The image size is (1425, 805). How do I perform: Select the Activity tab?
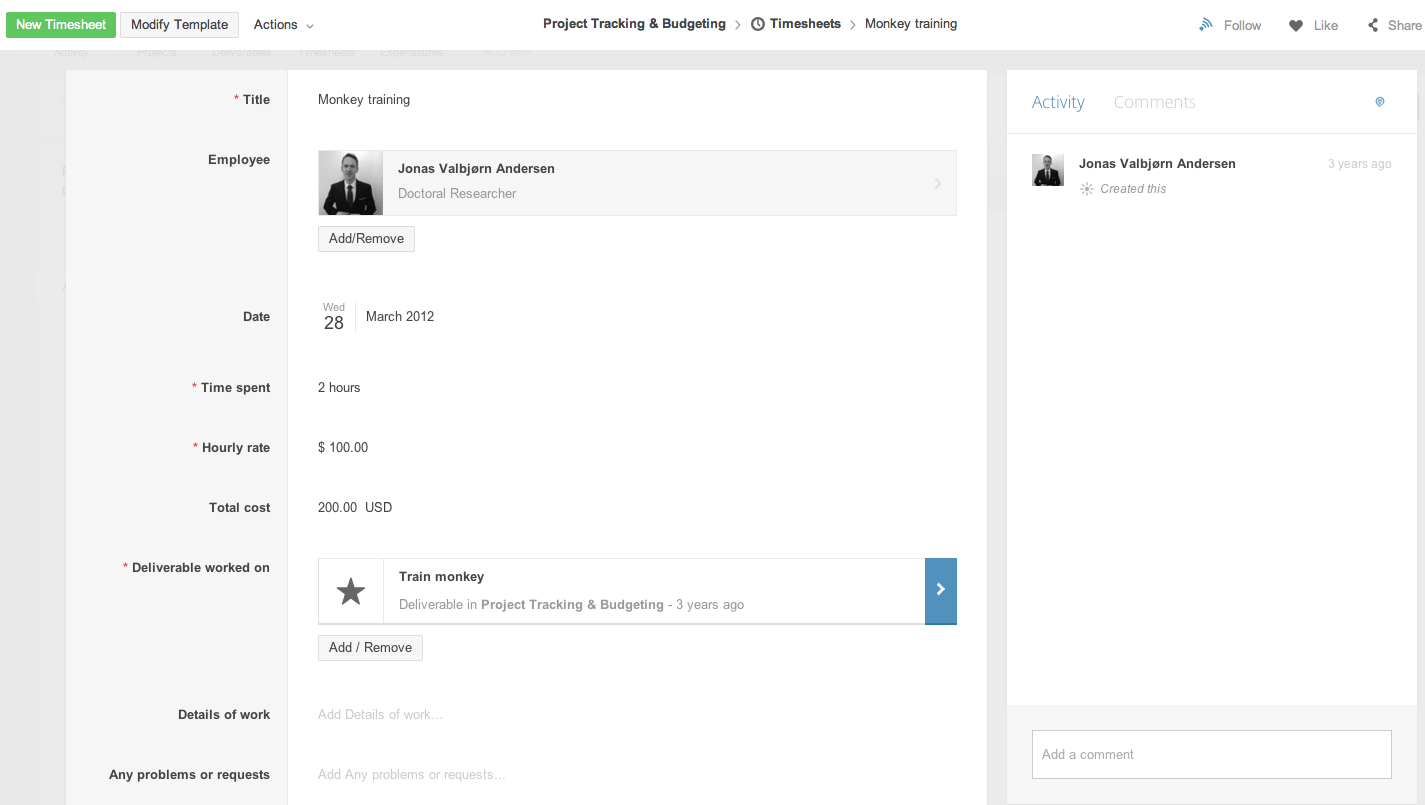pos(1058,102)
